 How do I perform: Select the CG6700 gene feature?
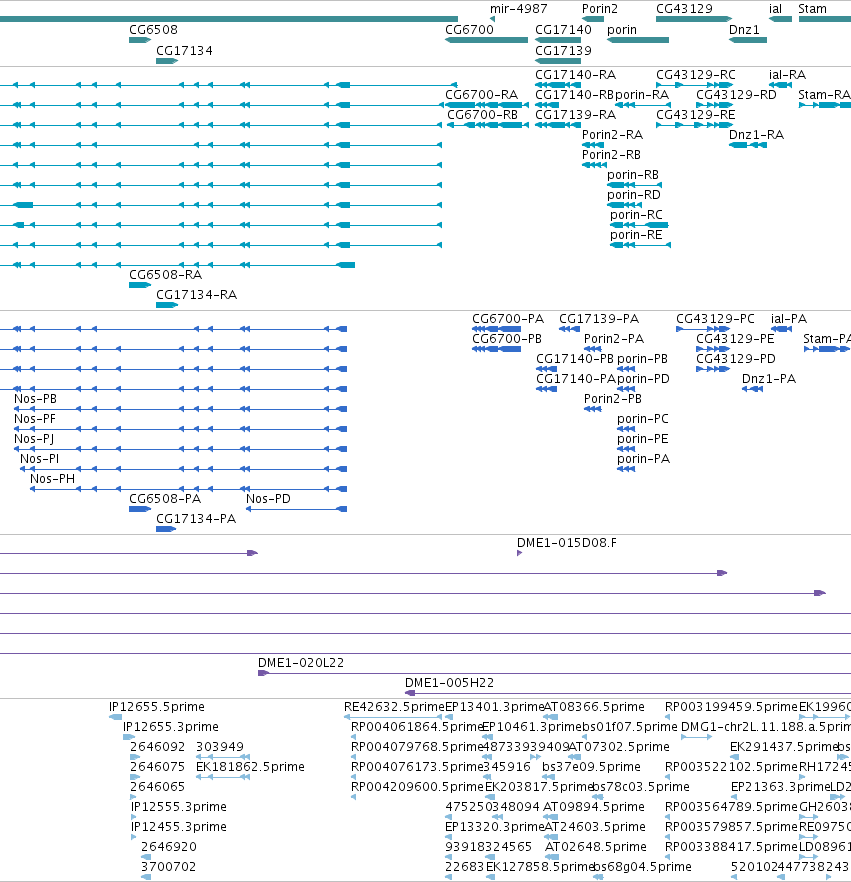point(487,40)
